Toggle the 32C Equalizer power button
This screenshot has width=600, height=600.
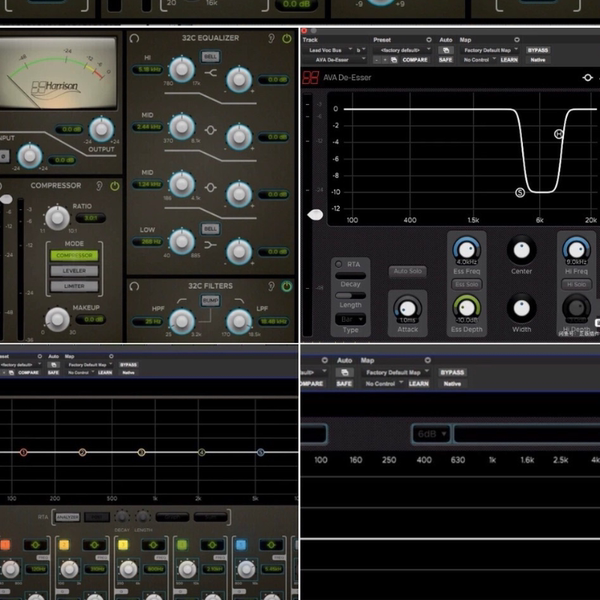[287, 39]
